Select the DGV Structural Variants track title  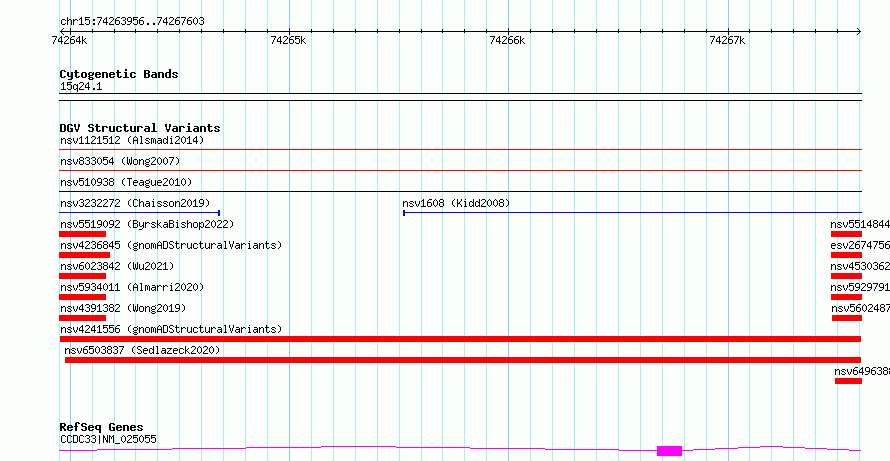(140, 128)
